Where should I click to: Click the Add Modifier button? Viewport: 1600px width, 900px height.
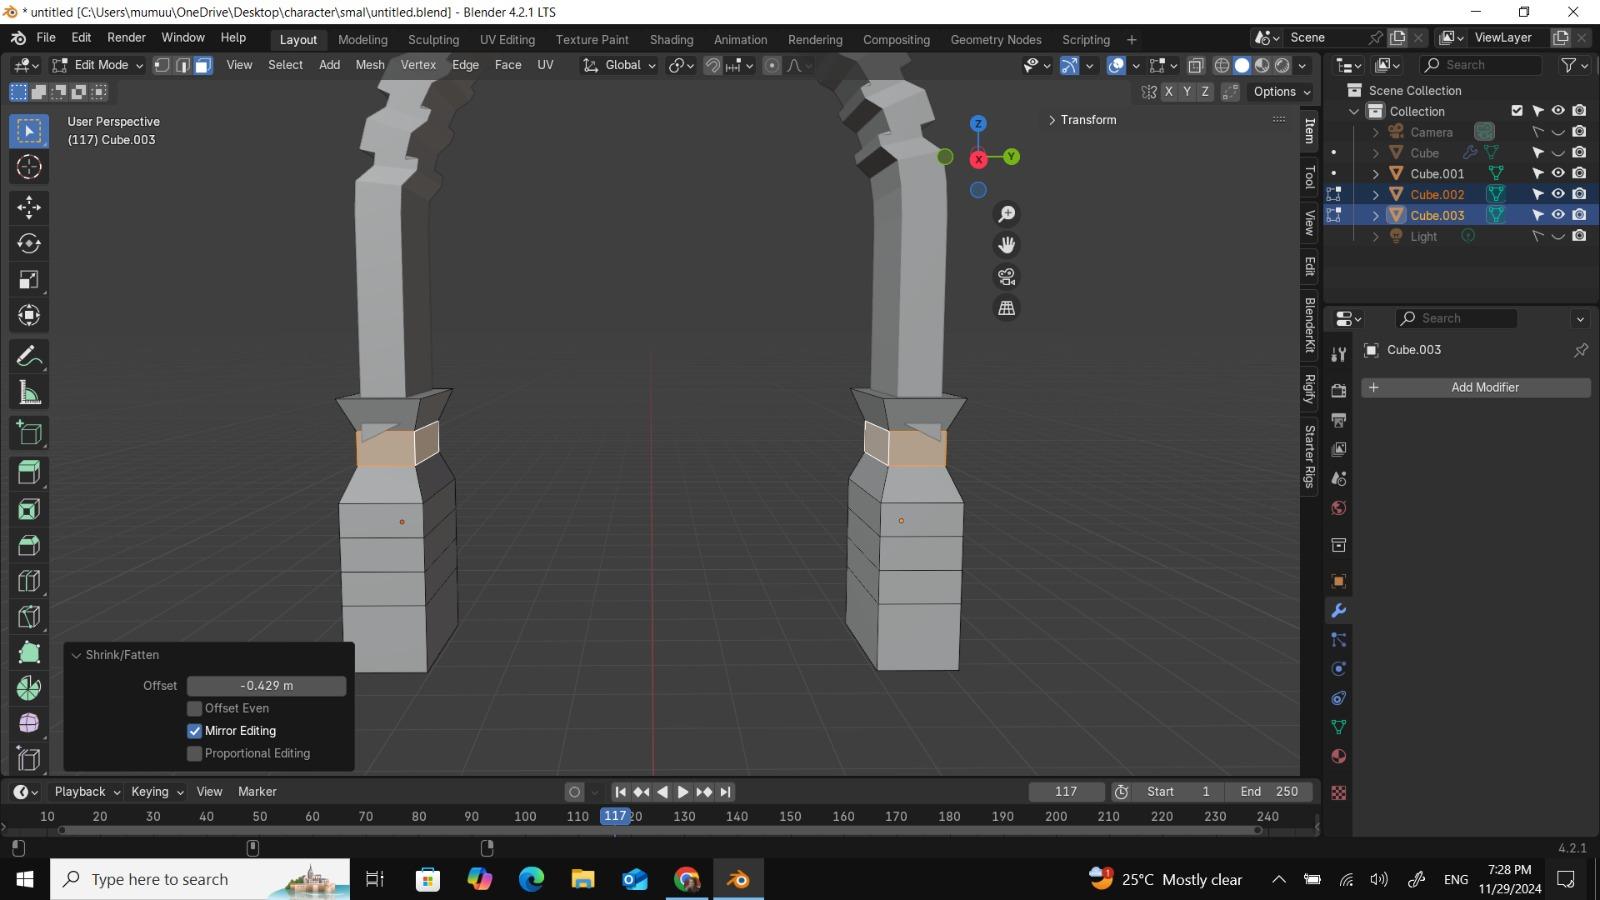coord(1476,388)
